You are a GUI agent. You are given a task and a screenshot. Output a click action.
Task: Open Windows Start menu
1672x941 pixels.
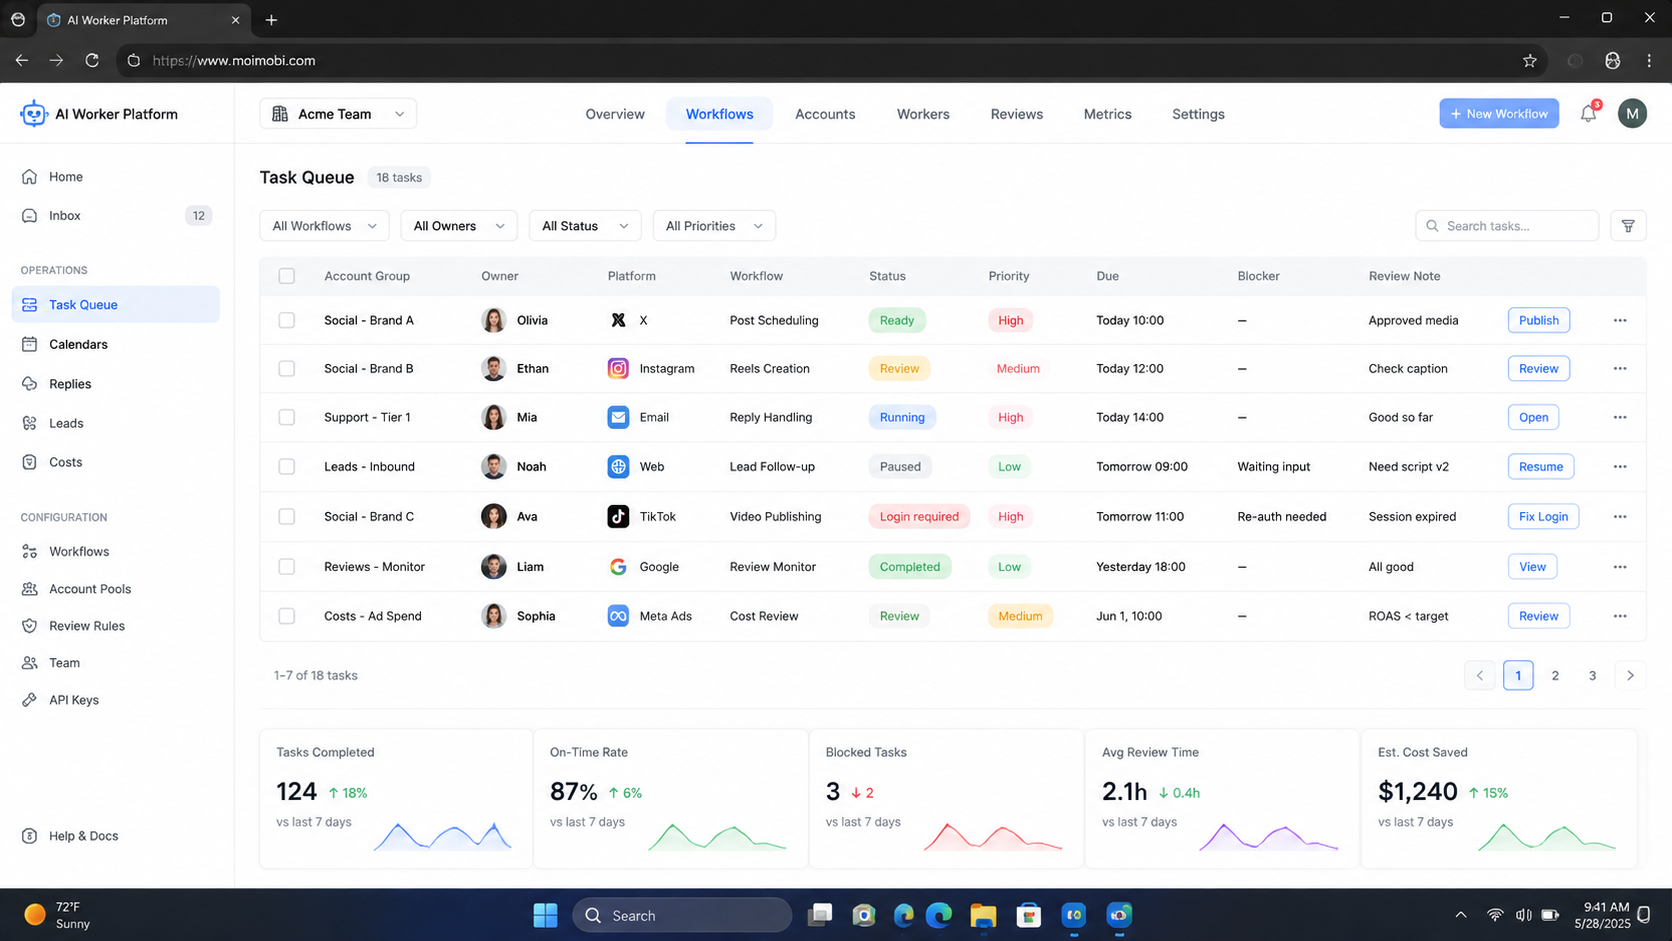[546, 915]
